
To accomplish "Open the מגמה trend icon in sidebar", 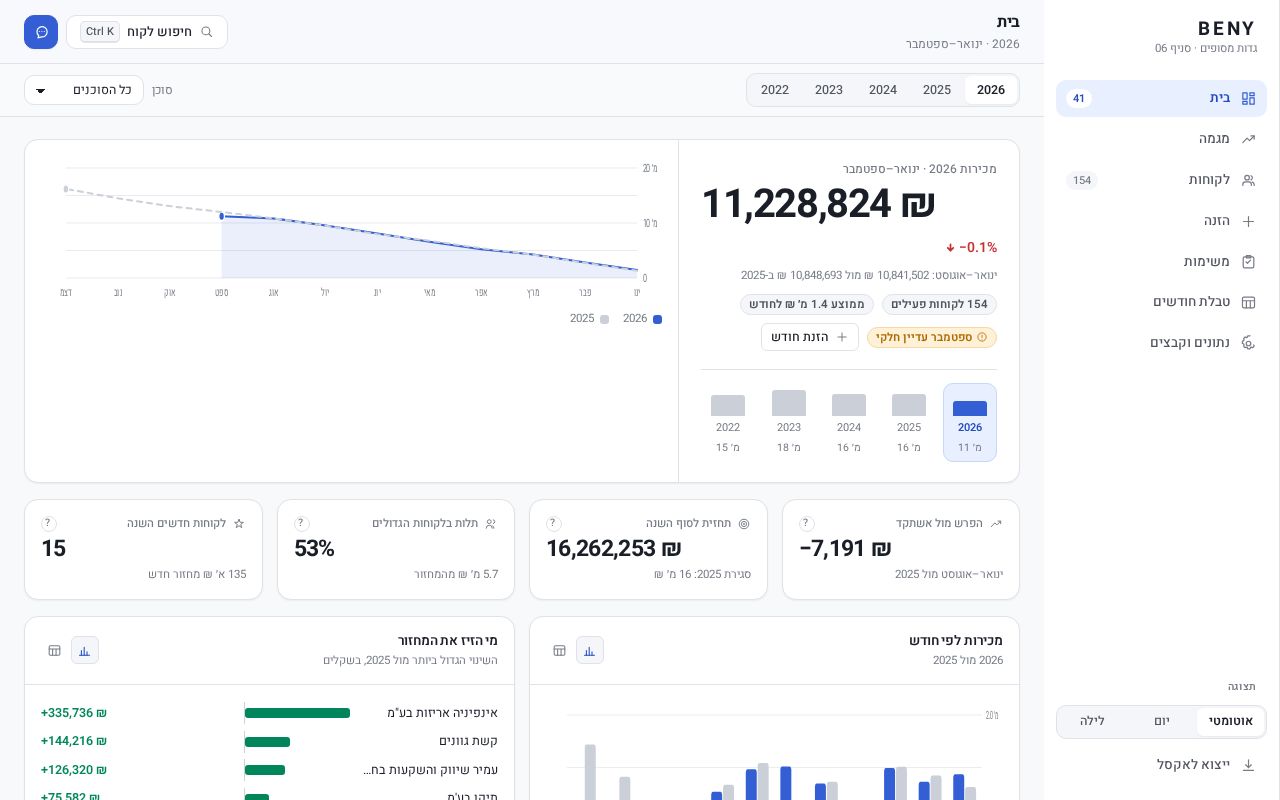I will (1248, 139).
